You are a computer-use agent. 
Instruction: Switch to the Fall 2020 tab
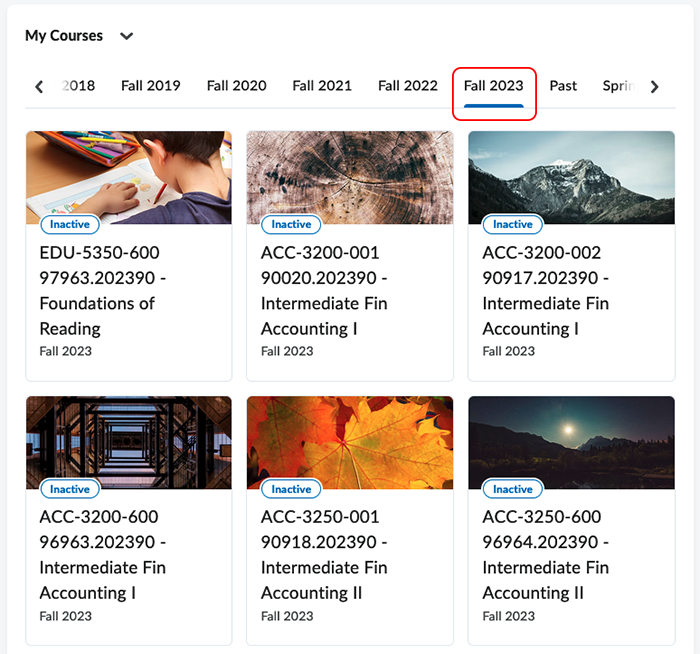click(236, 86)
